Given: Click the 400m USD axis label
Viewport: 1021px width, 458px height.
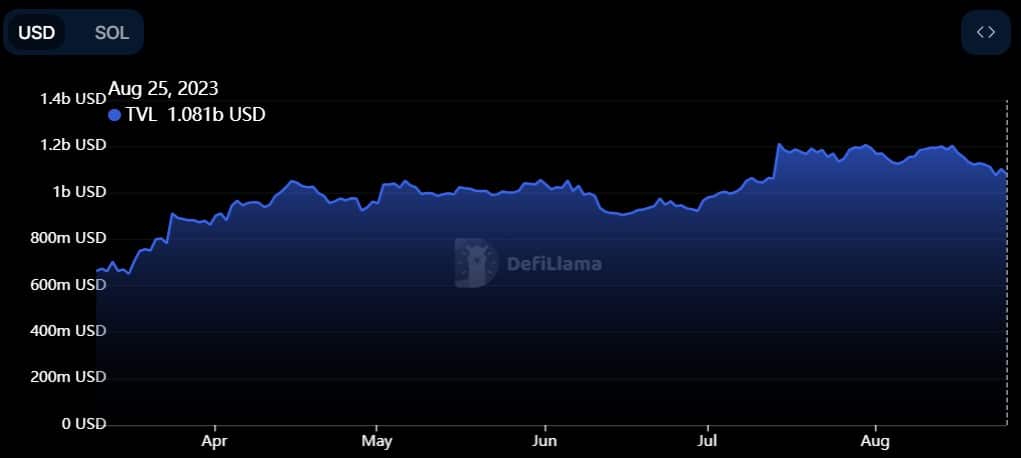Looking at the screenshot, I should pyautogui.click(x=69, y=331).
